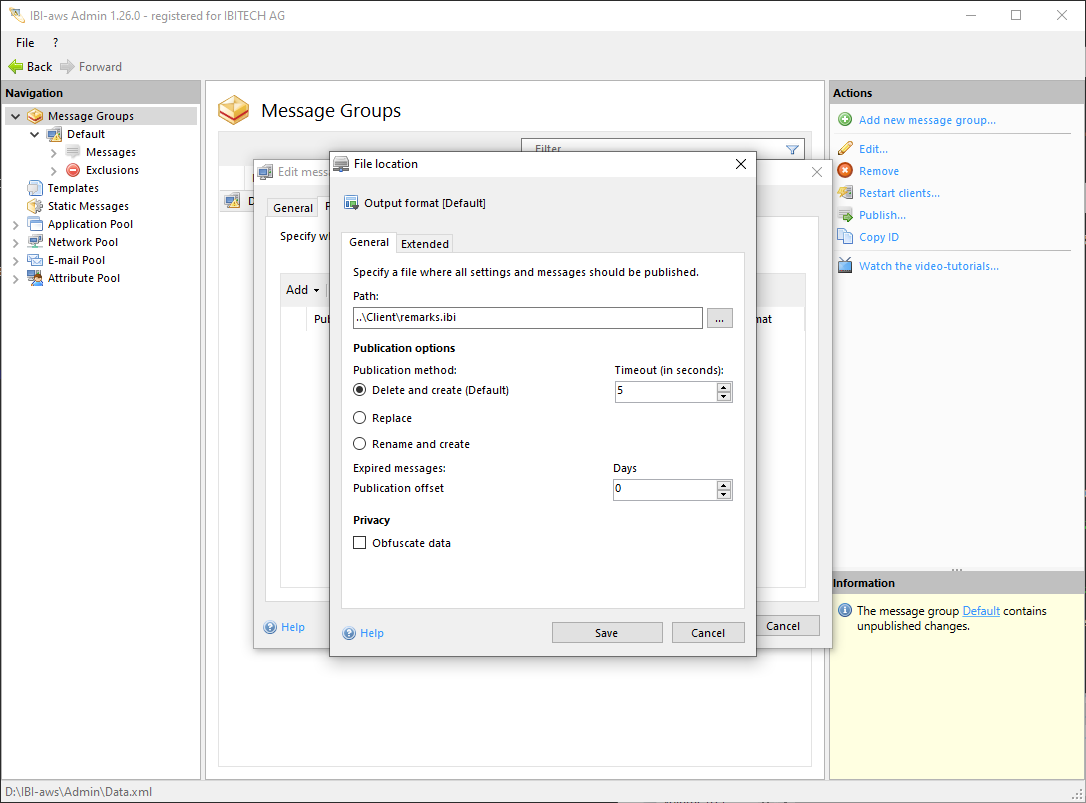This screenshot has height=803, width=1086.
Task: Click the Default link in Information panel
Action: (x=980, y=611)
